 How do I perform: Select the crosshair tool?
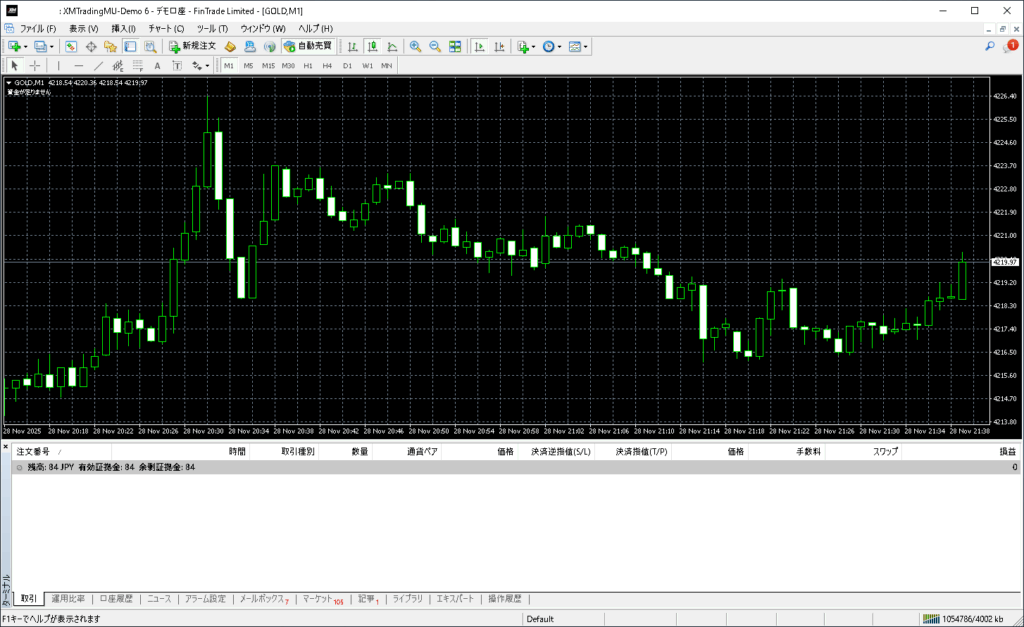click(34, 65)
